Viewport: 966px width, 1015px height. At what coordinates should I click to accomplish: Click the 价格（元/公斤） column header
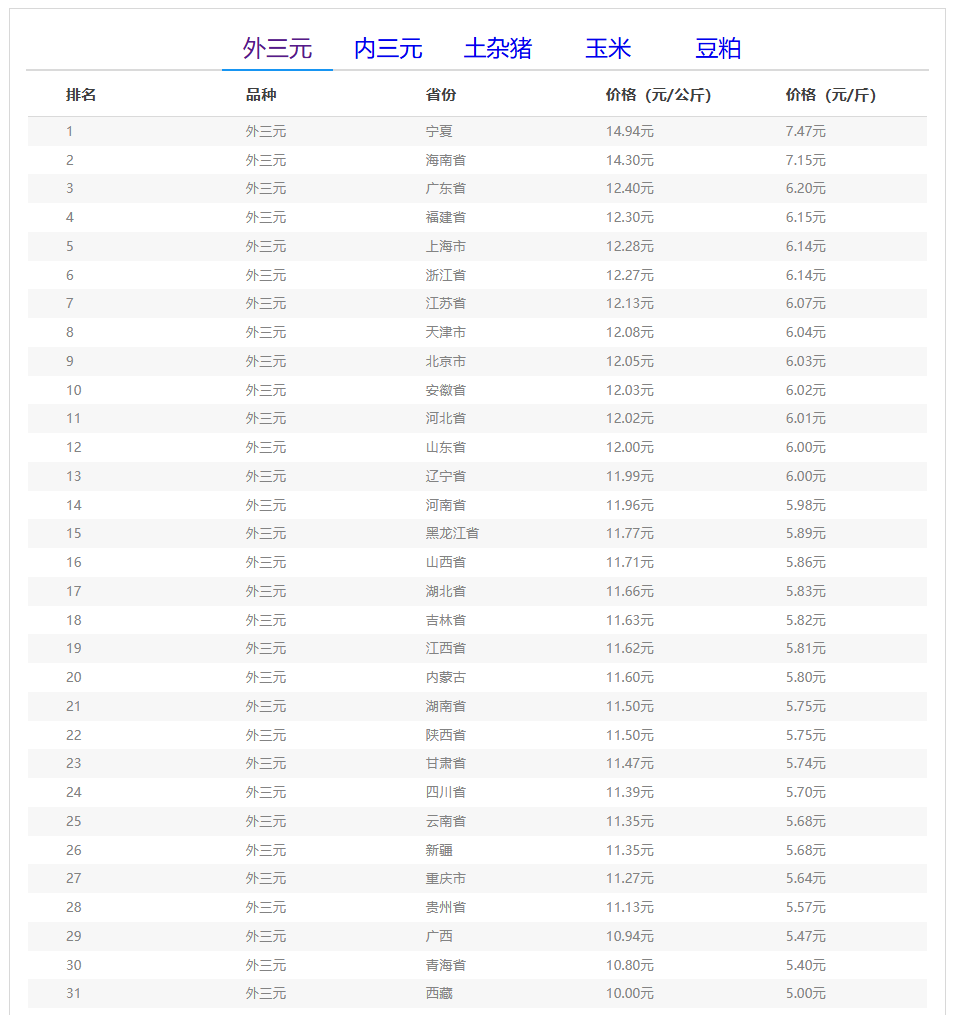pyautogui.click(x=658, y=95)
